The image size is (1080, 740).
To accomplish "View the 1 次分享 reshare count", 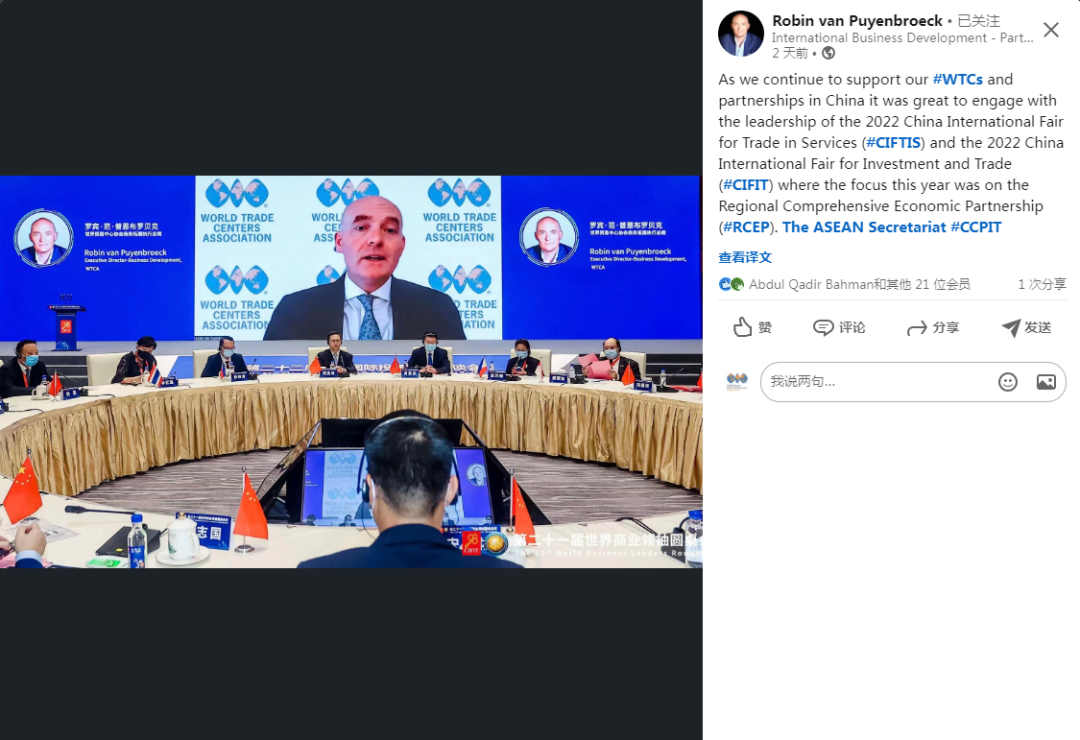I will point(1041,284).
